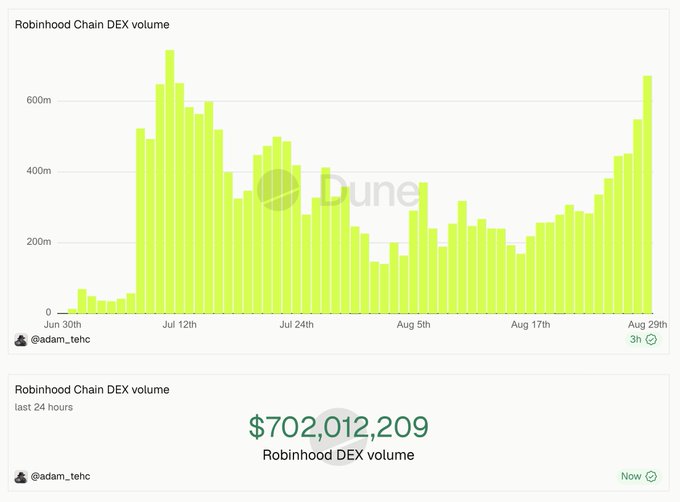Click the 600m y-axis label
This screenshot has height=502, width=680.
tap(39, 101)
